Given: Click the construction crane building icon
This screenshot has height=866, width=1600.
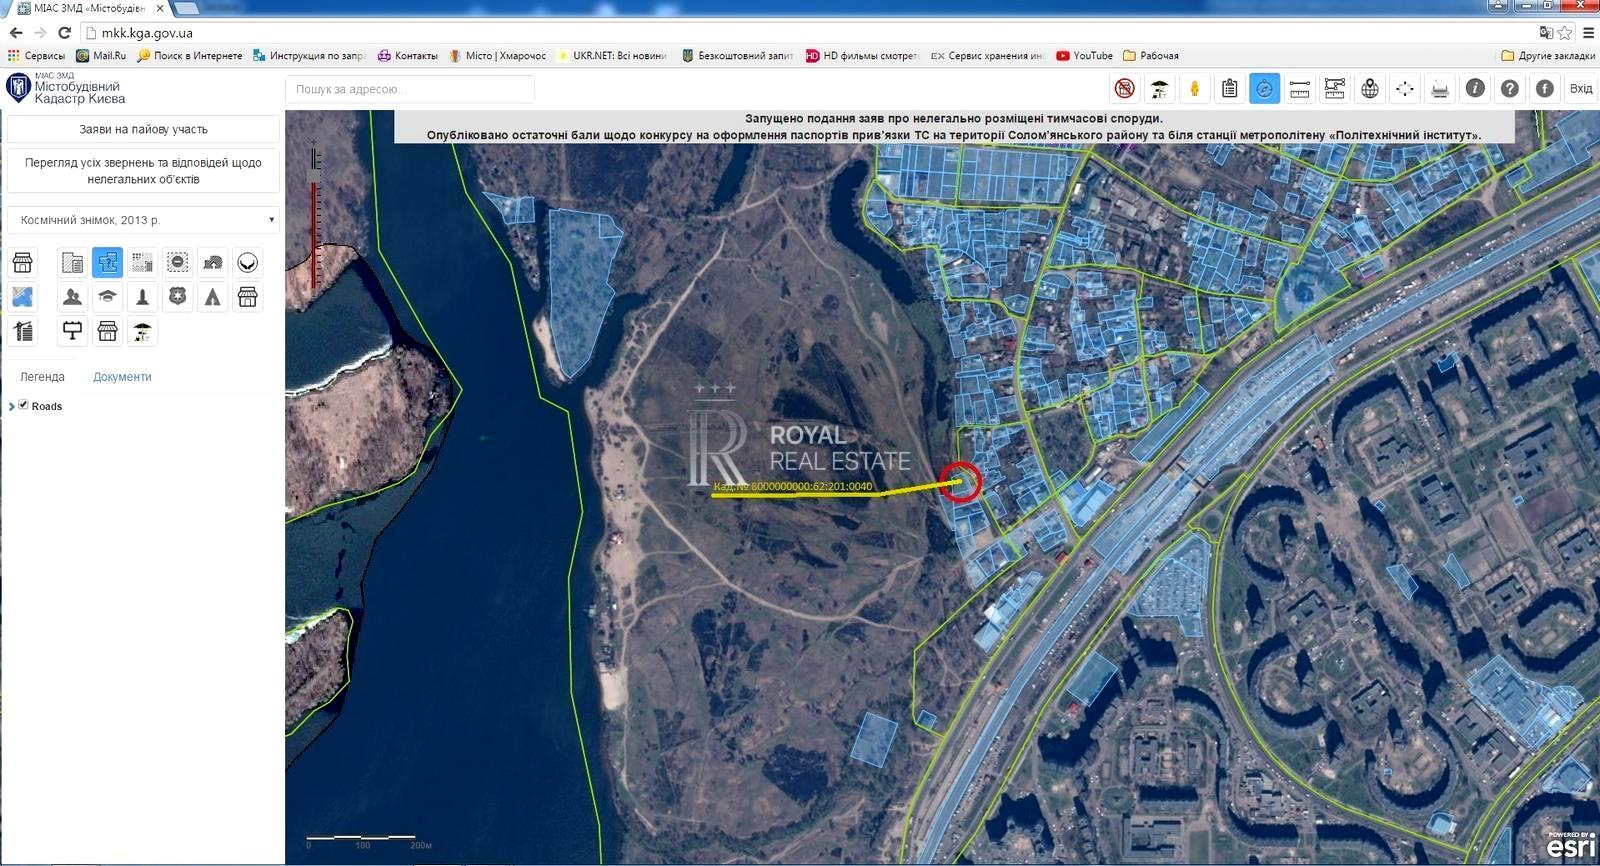Looking at the screenshot, I should click(22, 331).
